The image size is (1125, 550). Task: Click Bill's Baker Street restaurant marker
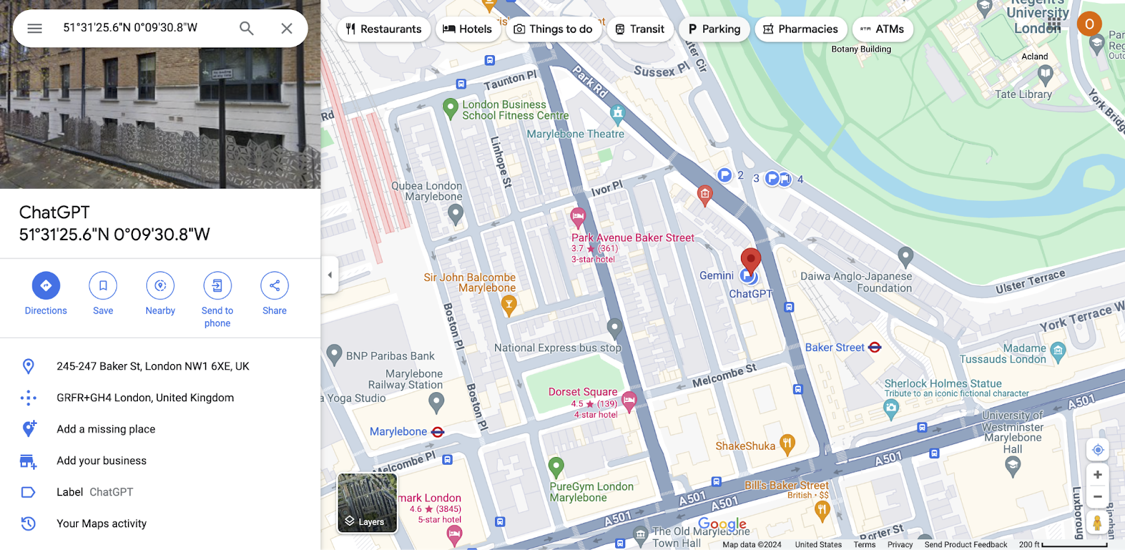click(822, 511)
